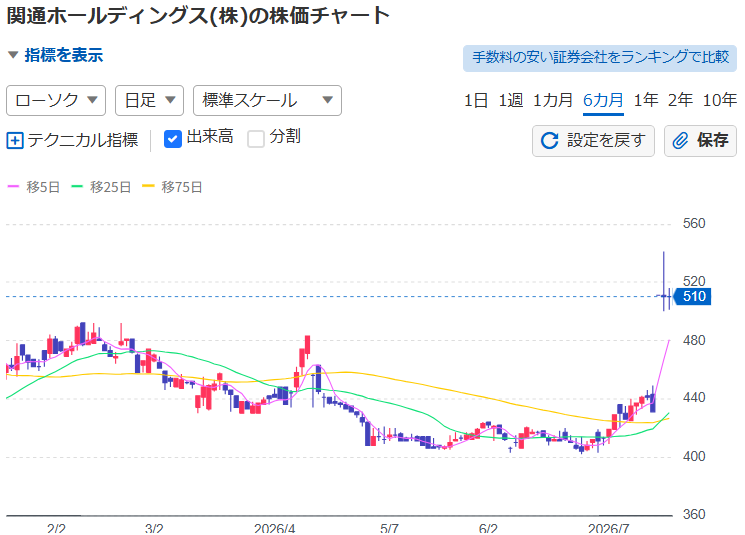Click the 480 price axis label
This screenshot has width=745, height=535.
tap(694, 340)
